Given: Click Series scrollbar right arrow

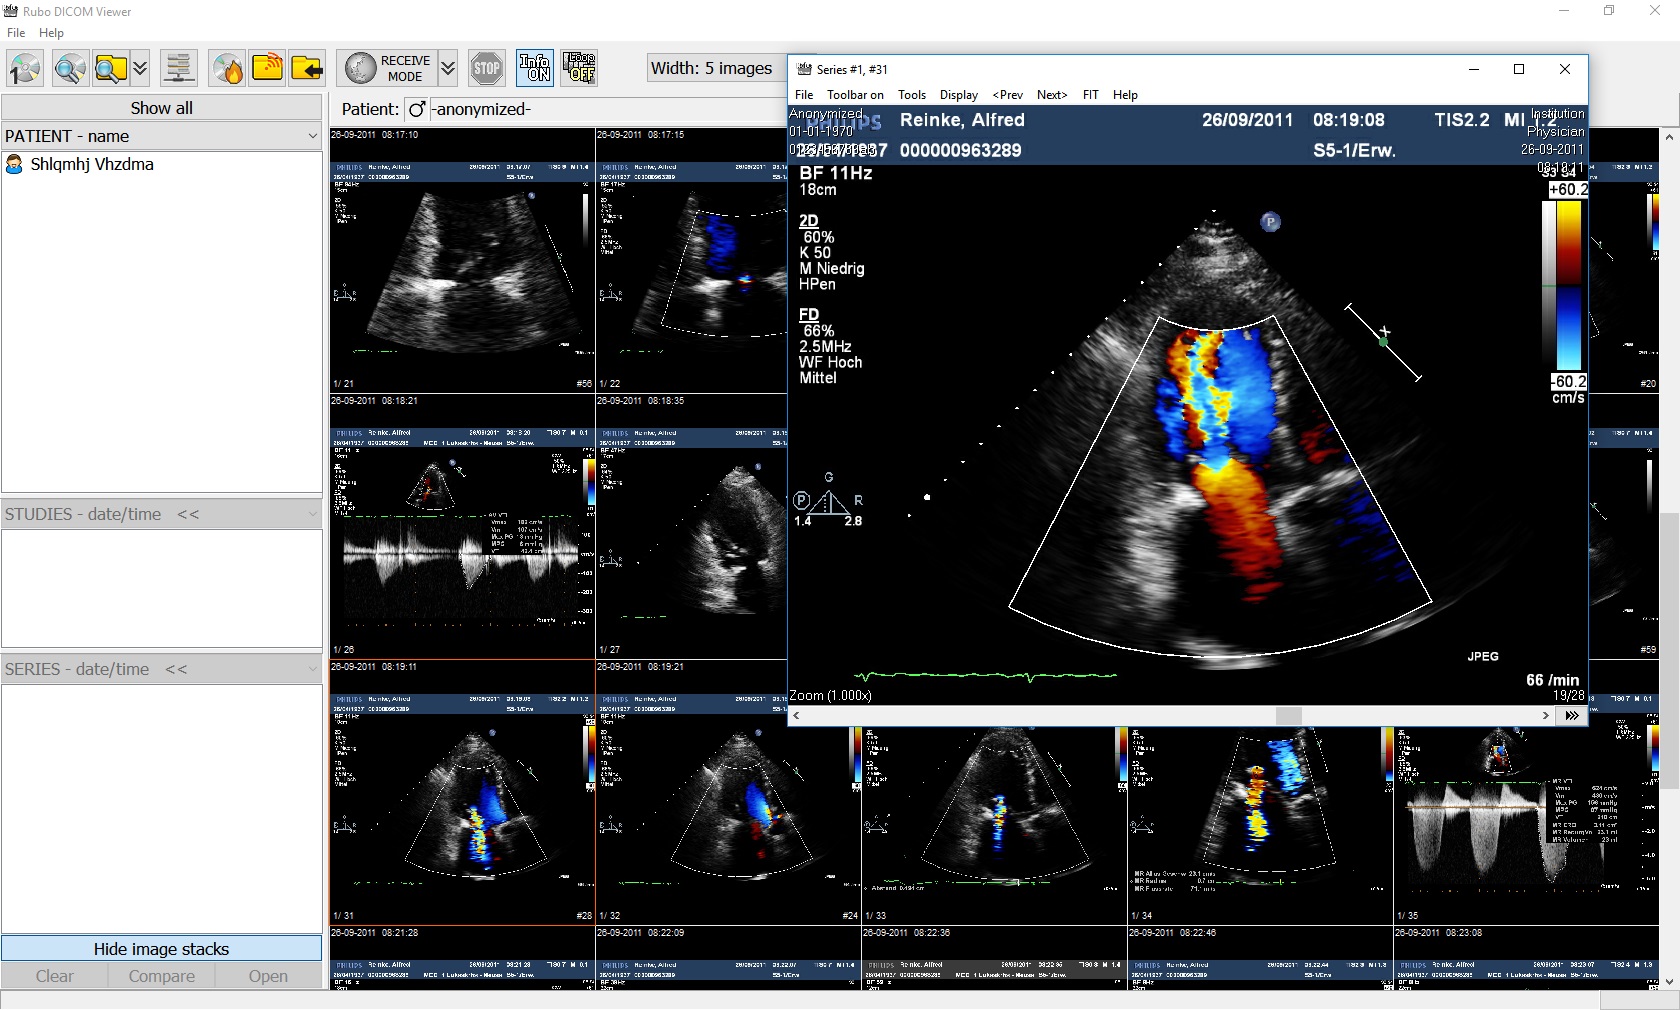Looking at the screenshot, I should click(x=1546, y=716).
